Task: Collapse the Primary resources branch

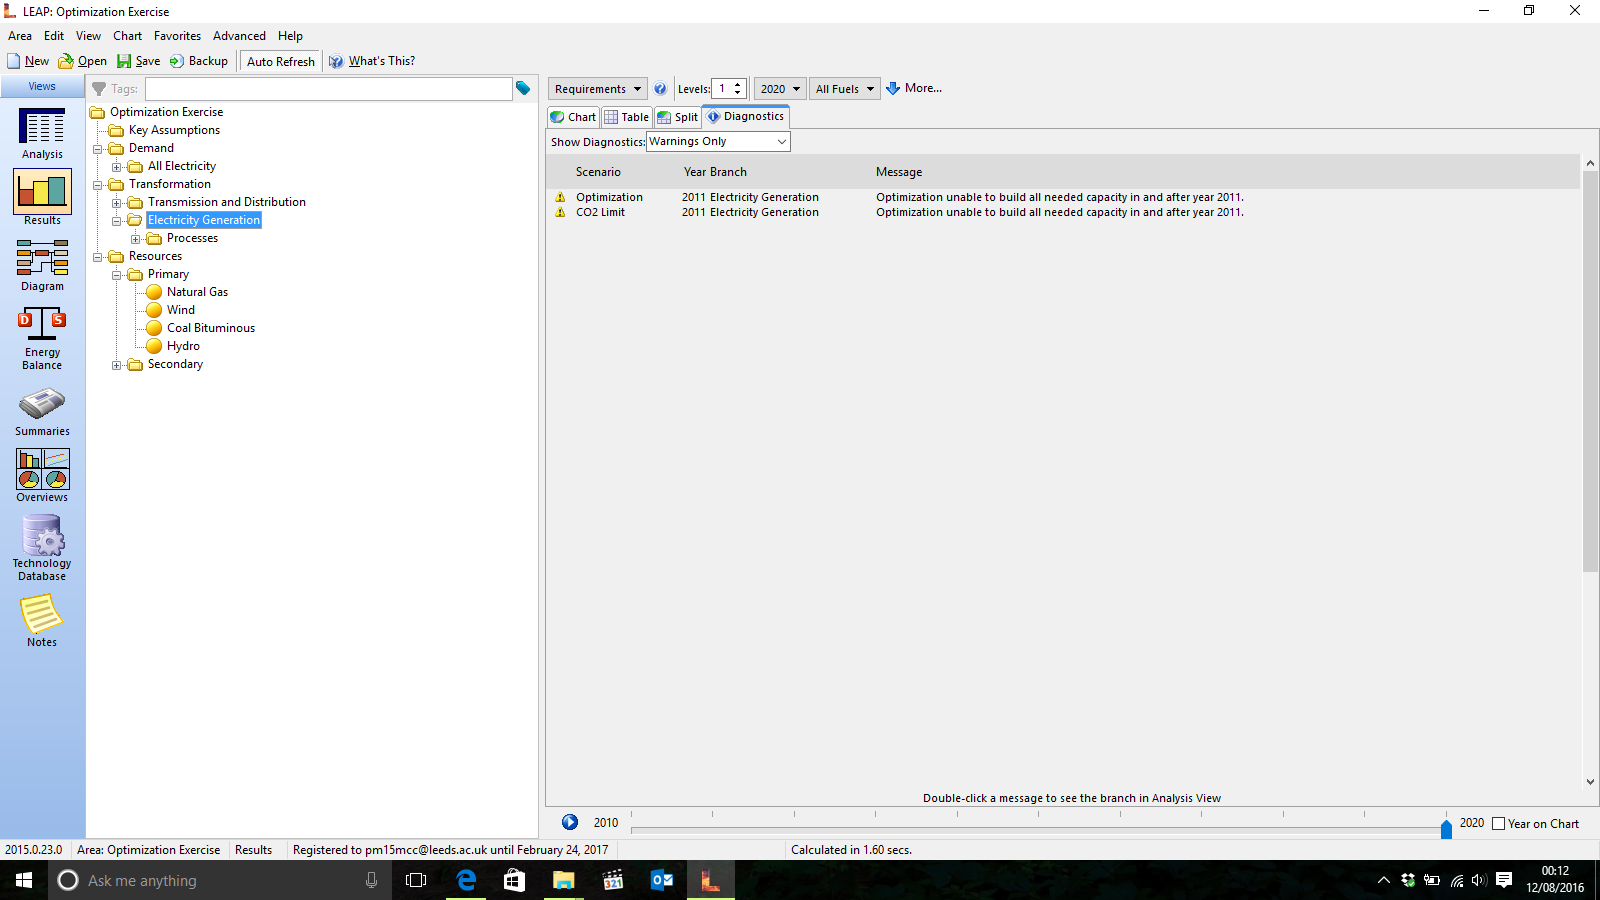Action: [117, 275]
